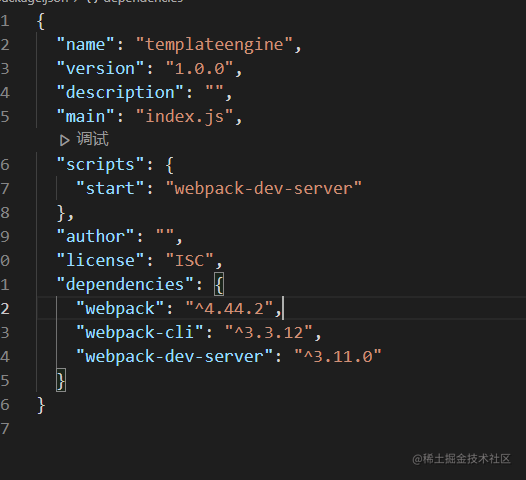Click the 调试 debug codelens link
This screenshot has height=480, width=526.
click(93, 139)
